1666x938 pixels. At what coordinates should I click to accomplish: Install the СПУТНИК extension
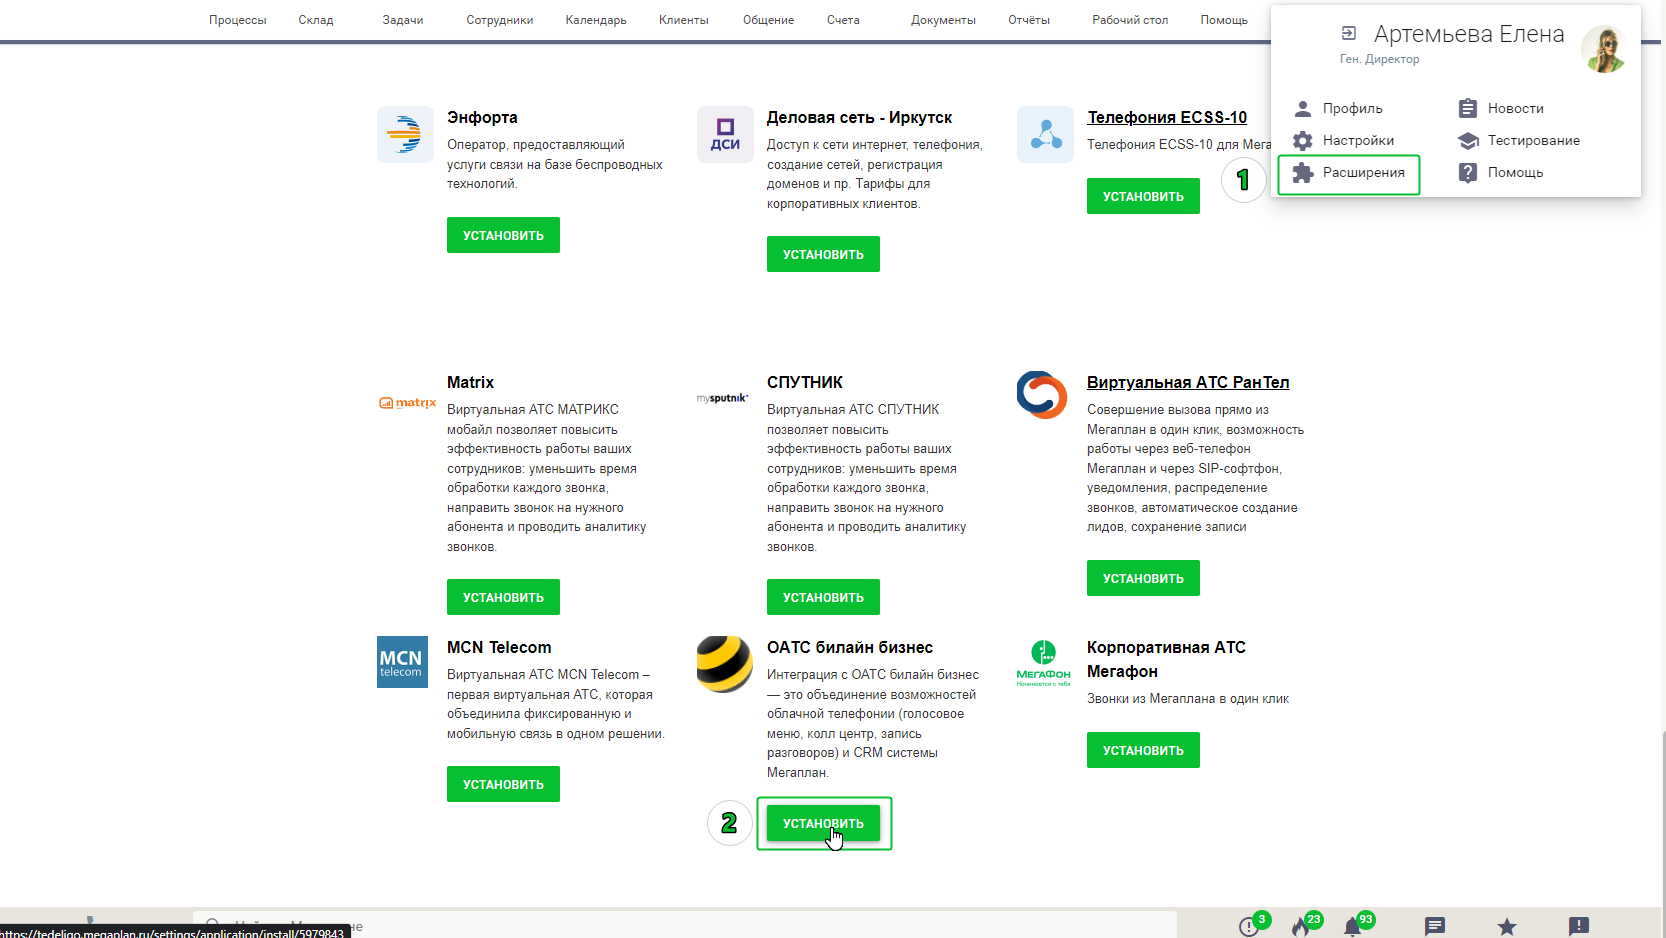coord(823,597)
